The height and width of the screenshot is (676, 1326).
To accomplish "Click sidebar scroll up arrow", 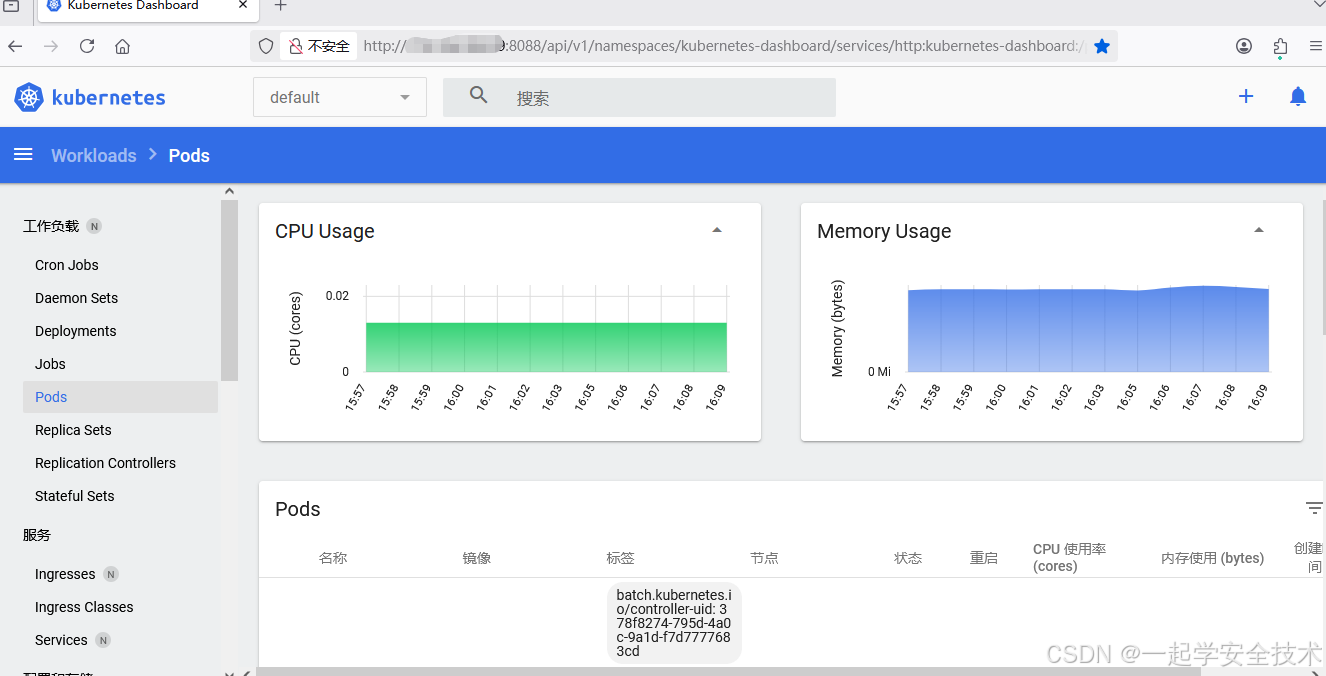I will click(x=230, y=191).
